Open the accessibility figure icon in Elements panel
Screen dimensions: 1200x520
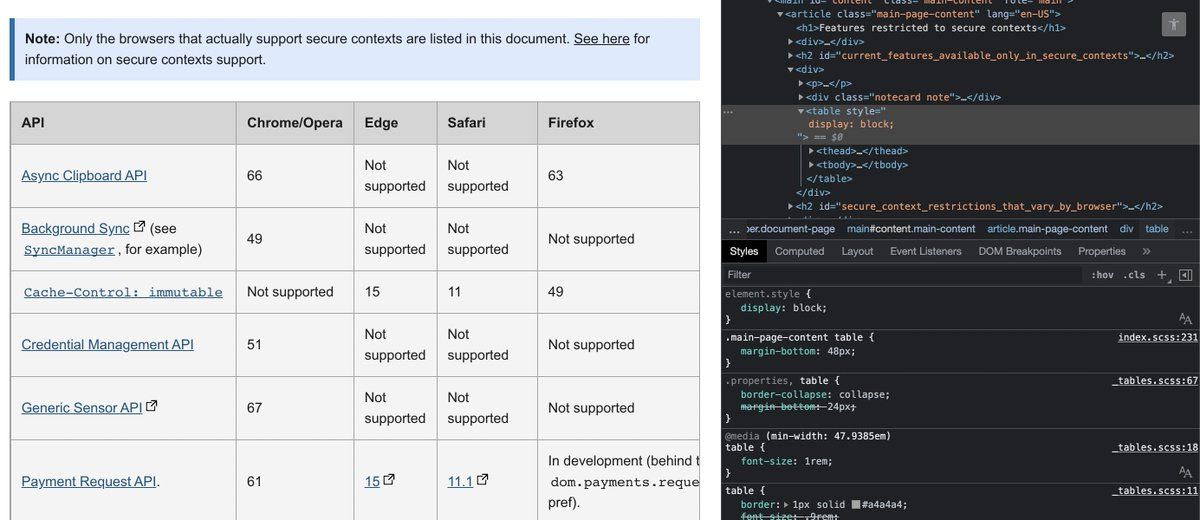[x=1173, y=25]
